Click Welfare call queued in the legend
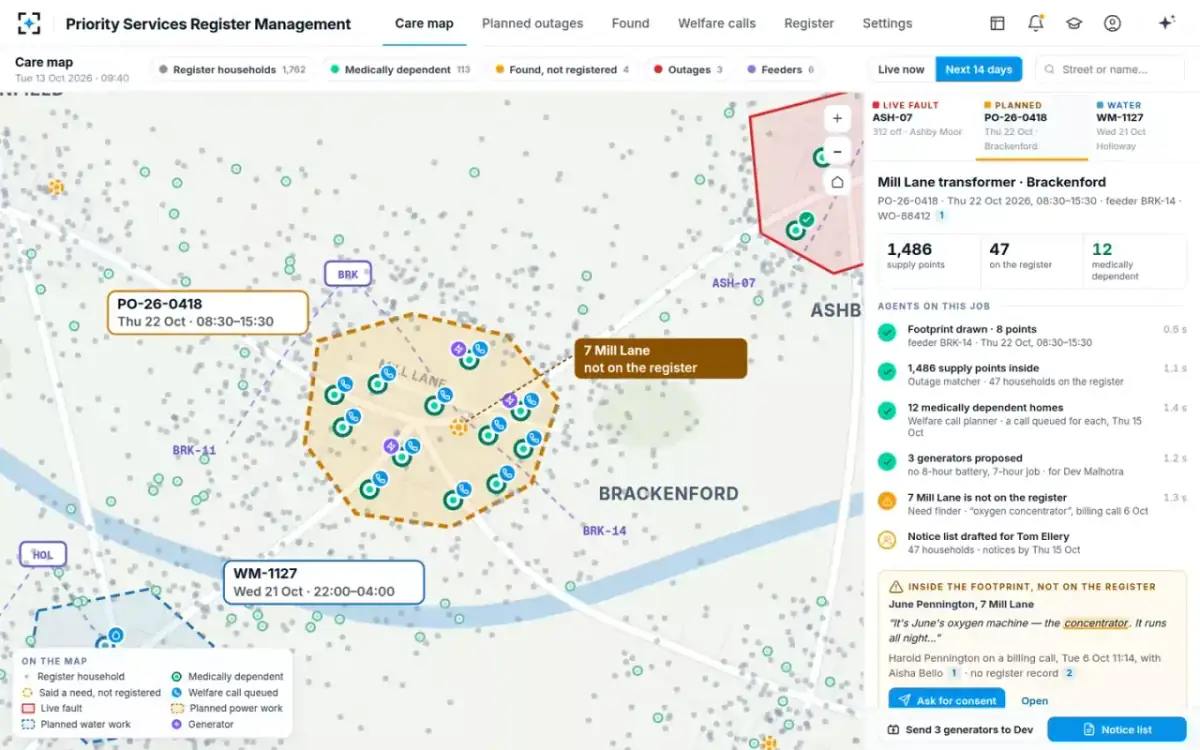The image size is (1200, 750). click(x=225, y=692)
